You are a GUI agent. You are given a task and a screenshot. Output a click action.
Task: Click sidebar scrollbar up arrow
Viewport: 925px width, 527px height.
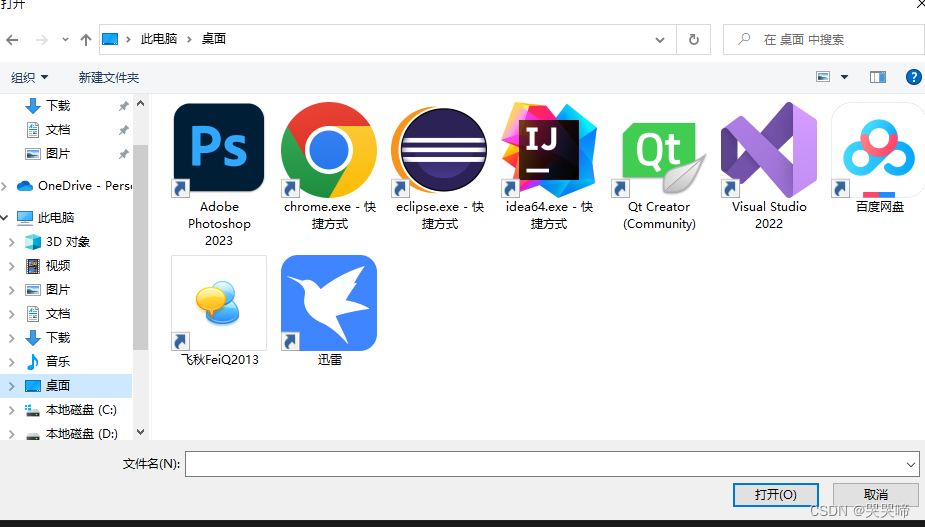140,103
